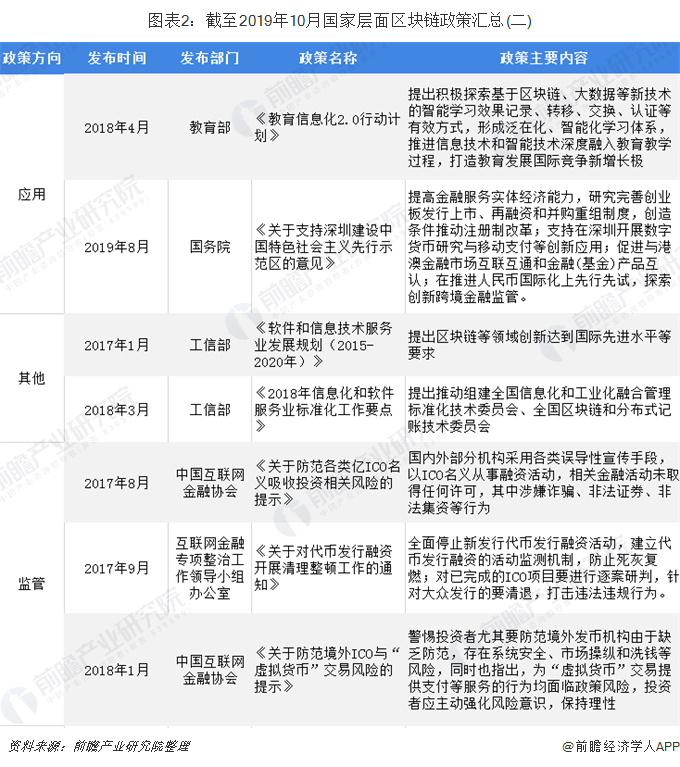Click content starting 国内外部分机构采用各类误导性宣传手段
The image size is (680, 767).
543,483
